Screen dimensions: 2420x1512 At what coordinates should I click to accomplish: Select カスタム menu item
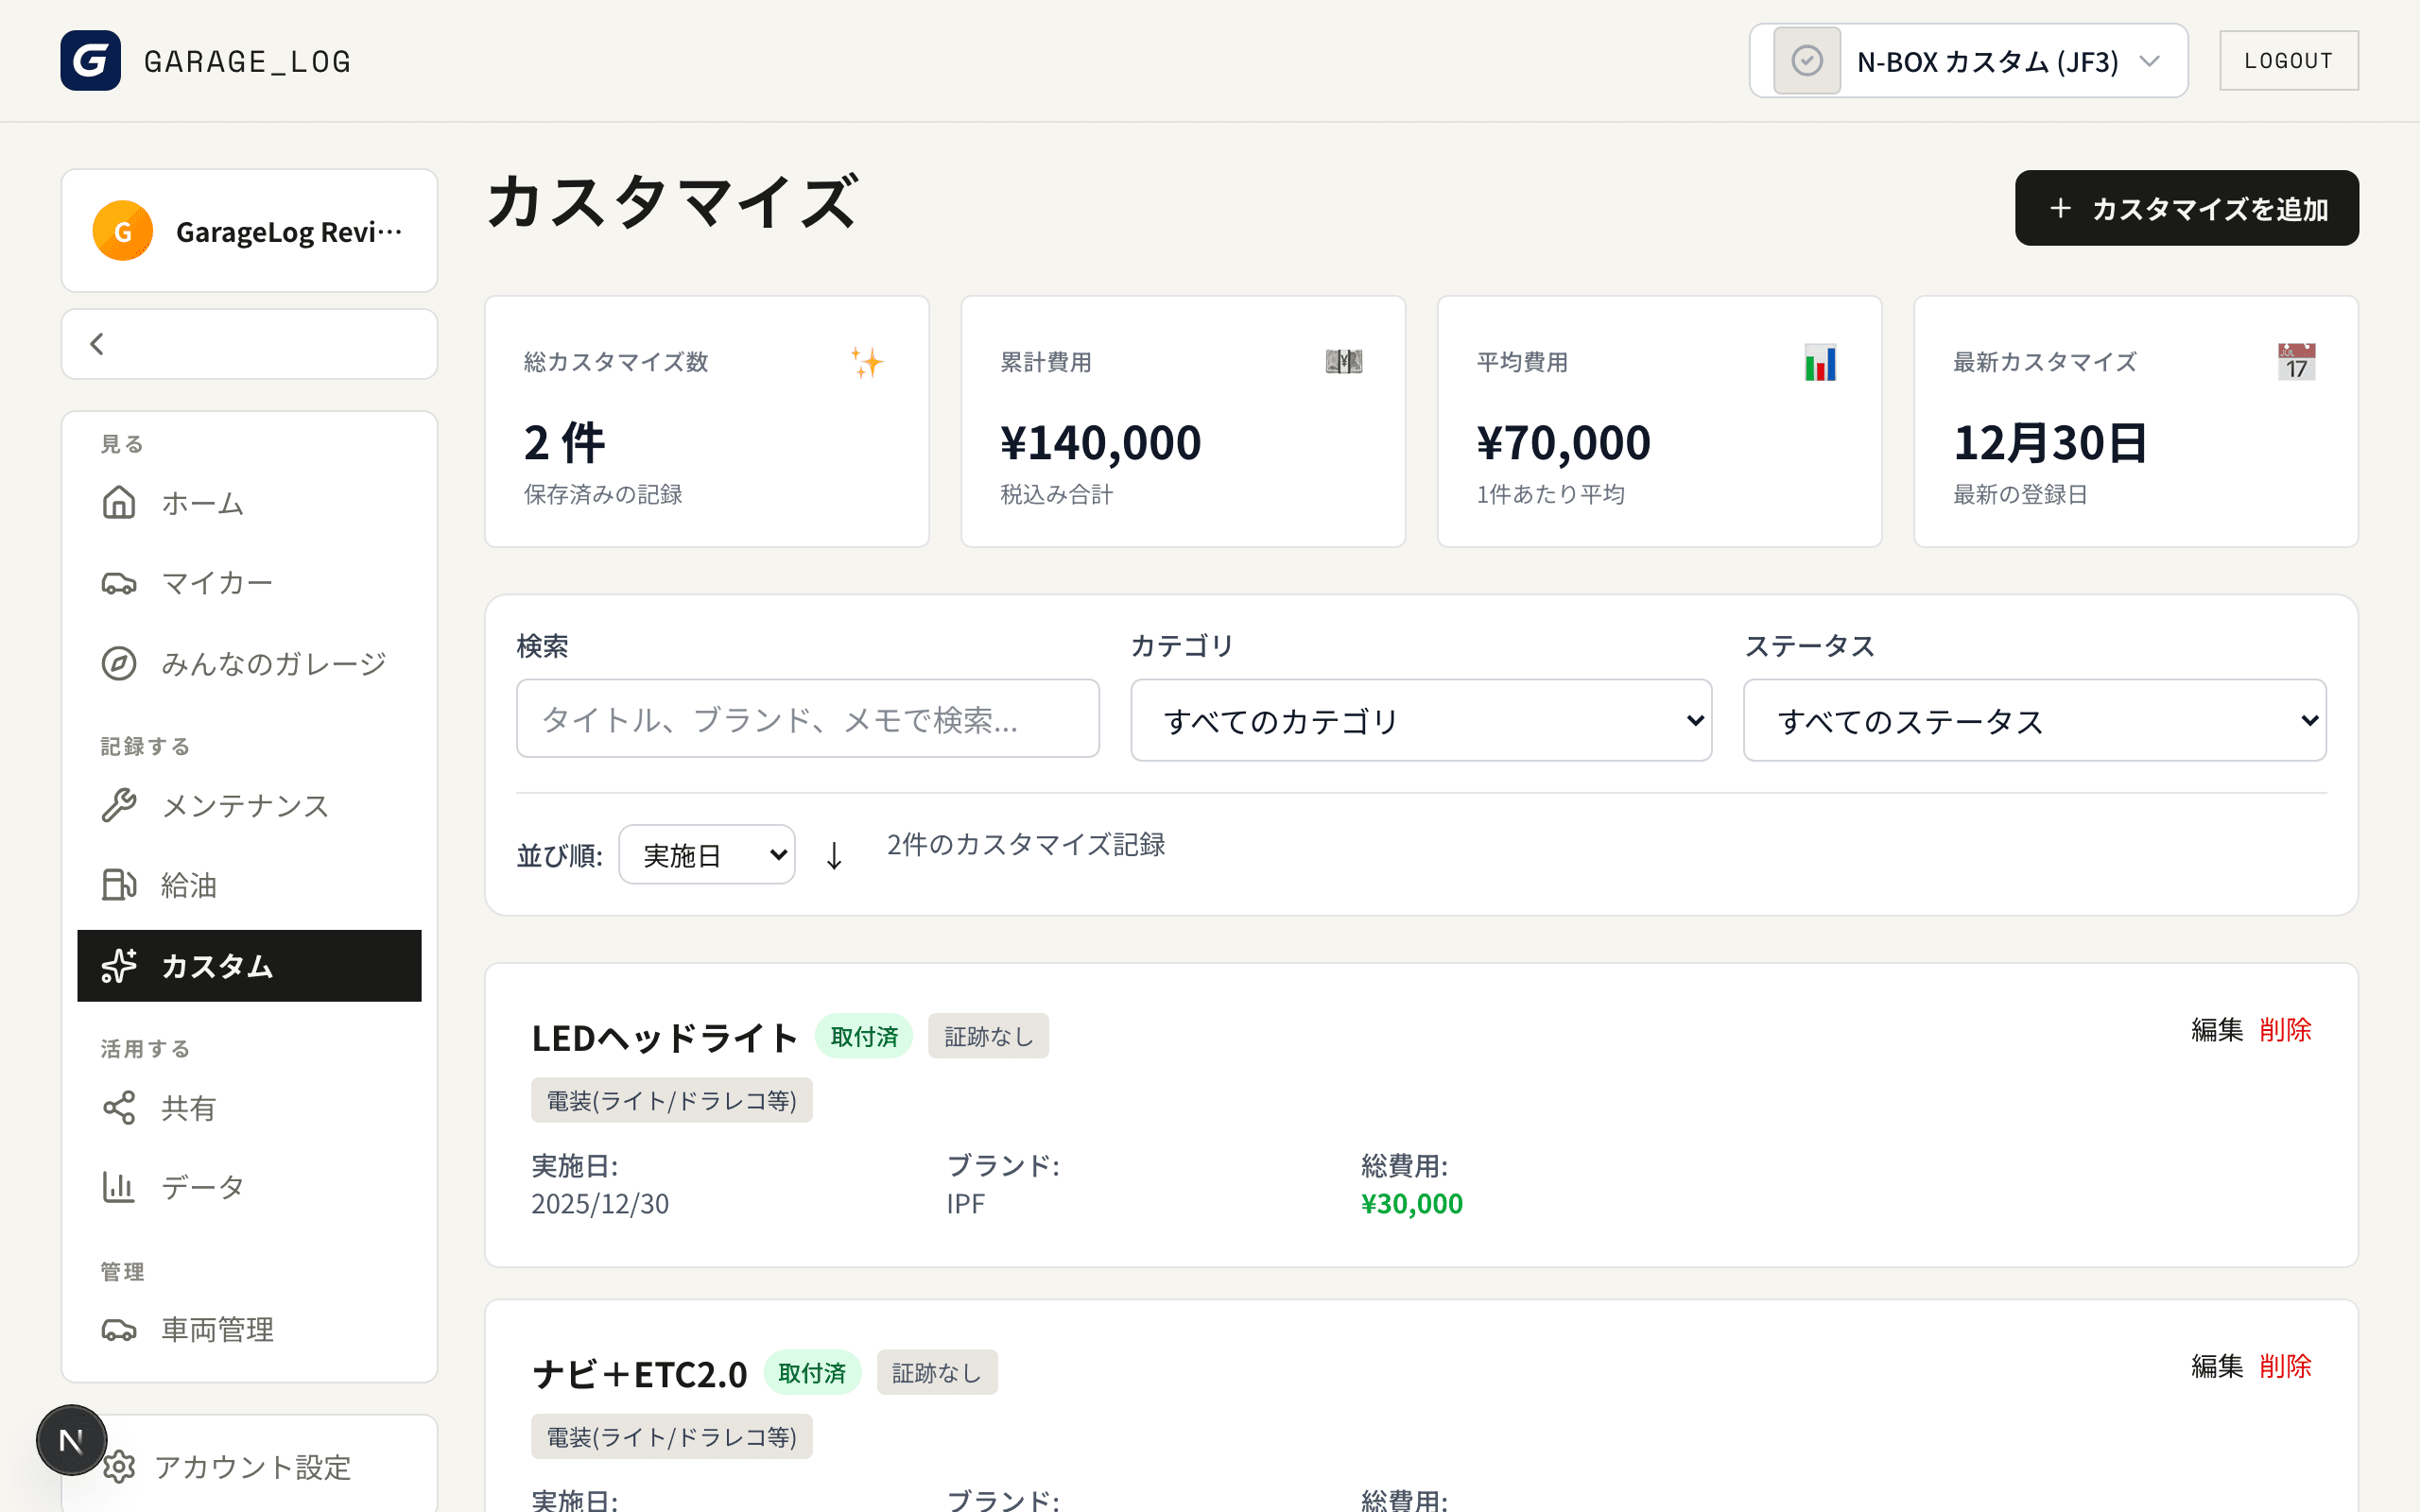(x=250, y=966)
